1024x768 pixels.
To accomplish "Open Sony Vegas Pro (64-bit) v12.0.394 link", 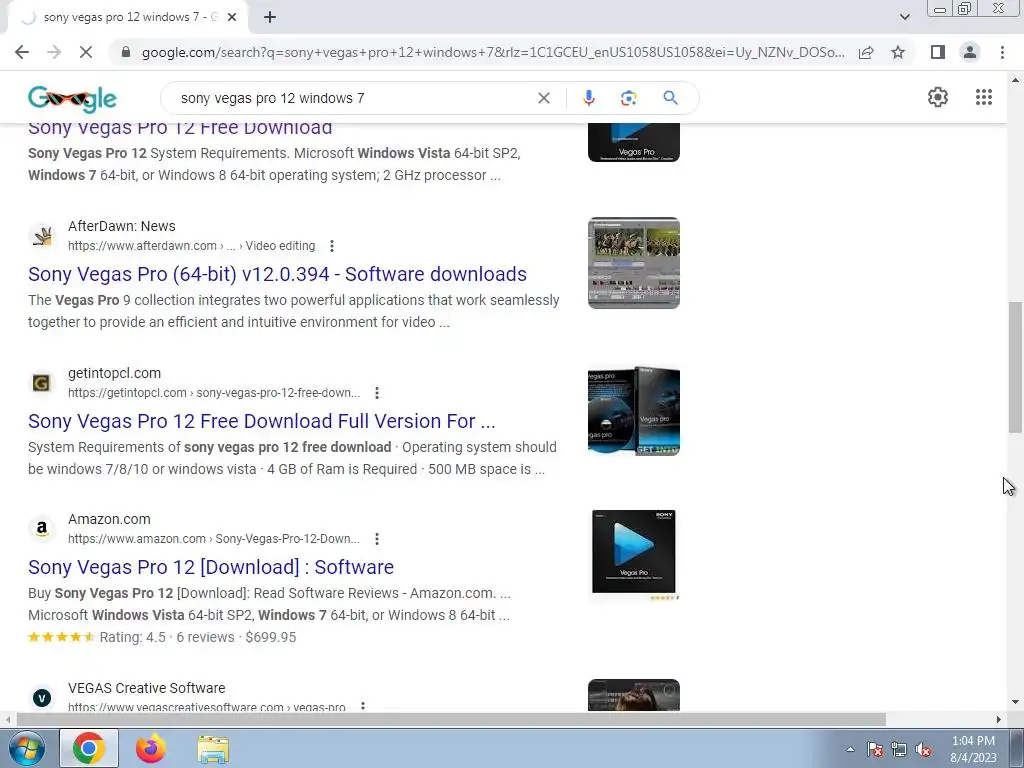I will (x=278, y=274).
